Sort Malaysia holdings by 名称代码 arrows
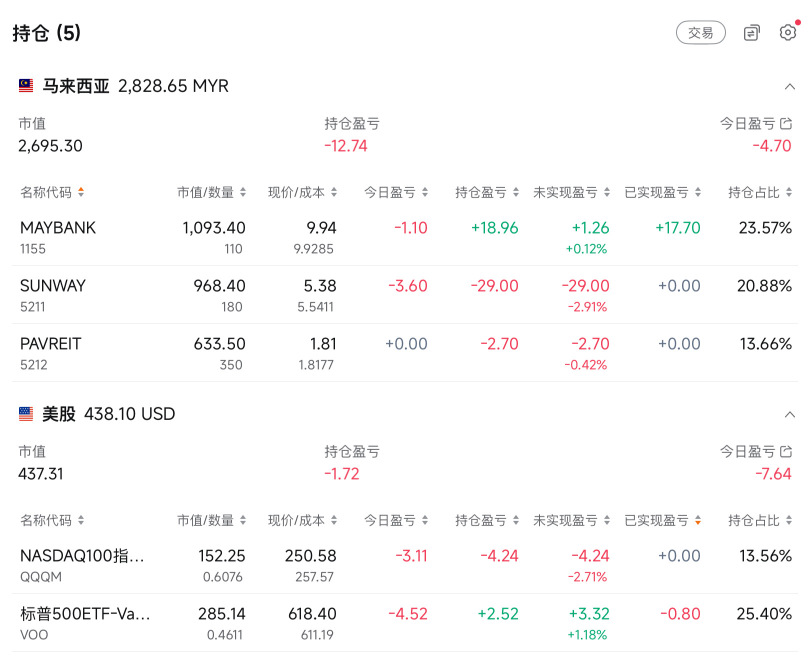Image resolution: width=810 pixels, height=671 pixels. 81,192
